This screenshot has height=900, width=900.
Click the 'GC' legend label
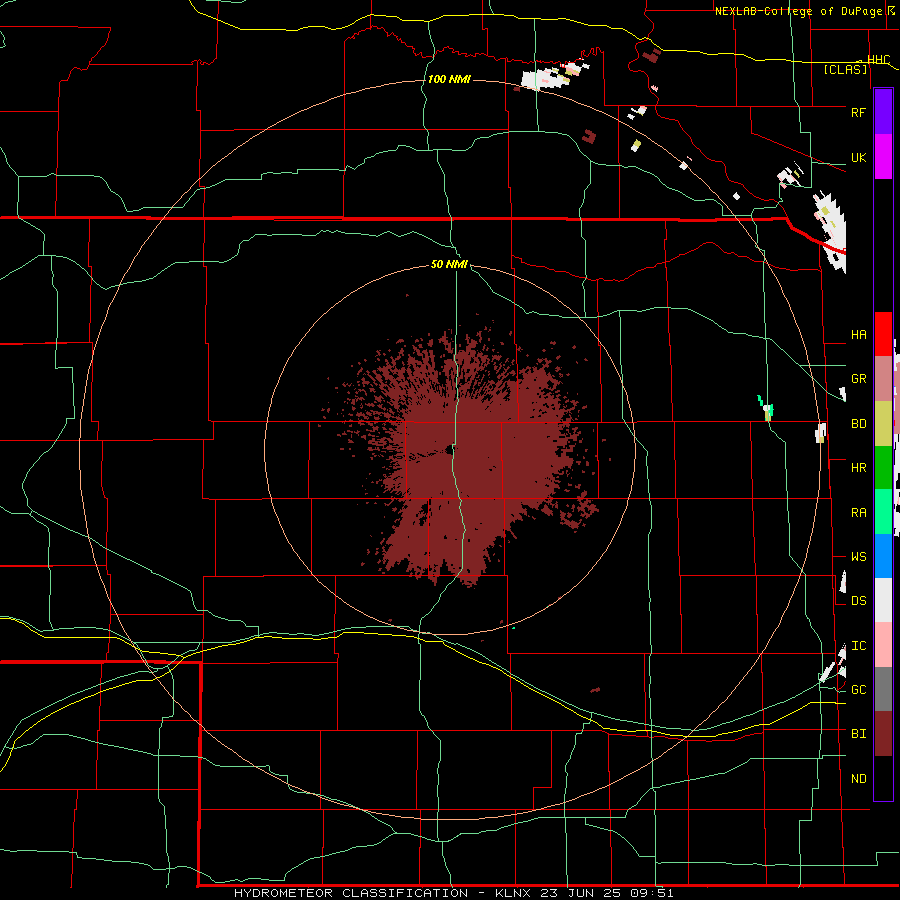858,690
